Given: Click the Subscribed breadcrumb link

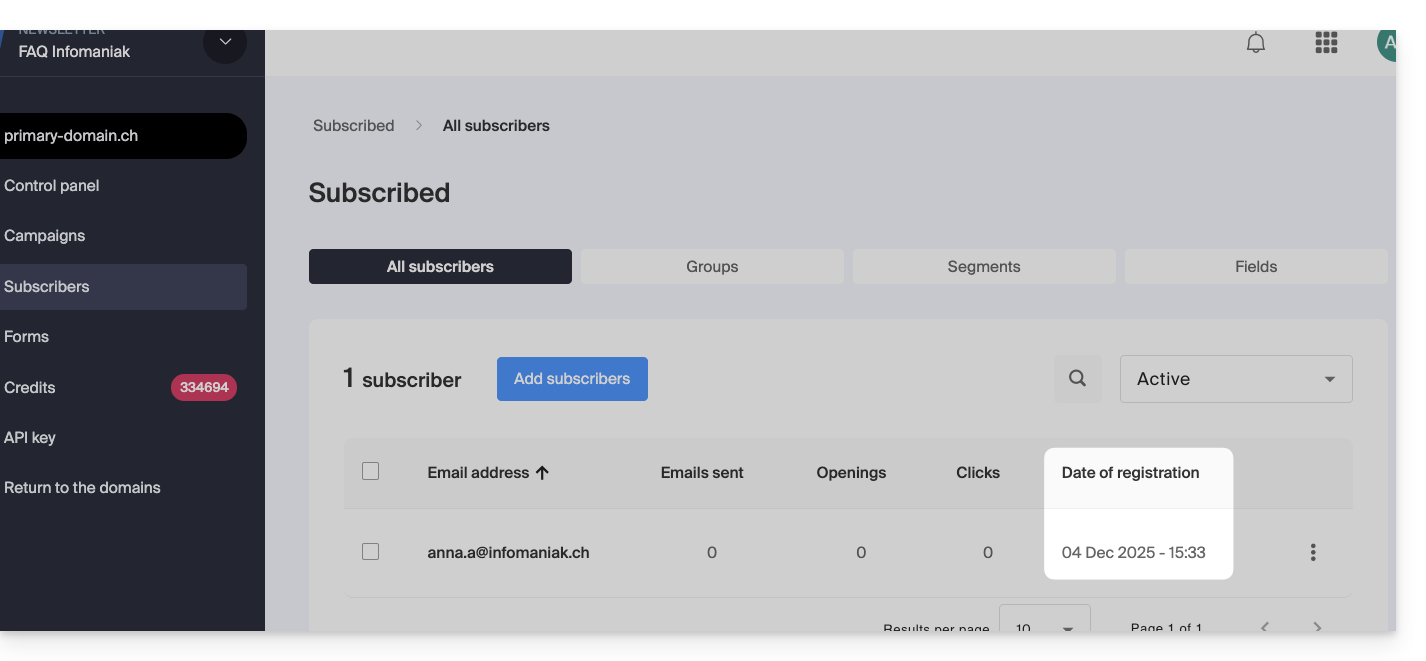Looking at the screenshot, I should (x=353, y=126).
